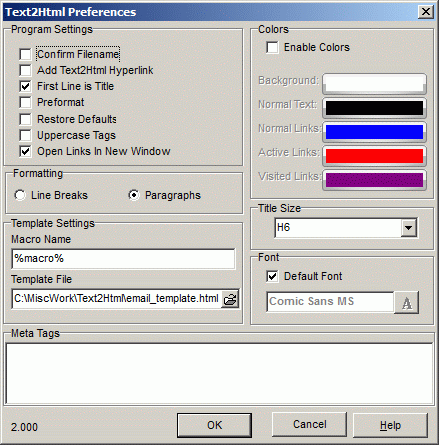Click the browse folder icon for Template File
This screenshot has width=439, height=445.
coord(230,299)
